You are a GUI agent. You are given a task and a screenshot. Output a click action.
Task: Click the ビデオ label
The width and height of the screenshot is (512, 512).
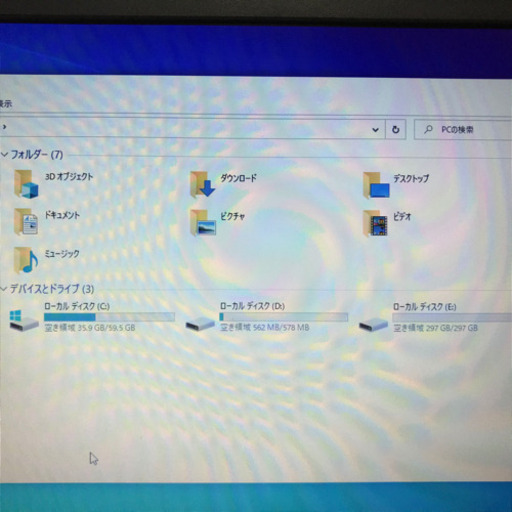(402, 217)
